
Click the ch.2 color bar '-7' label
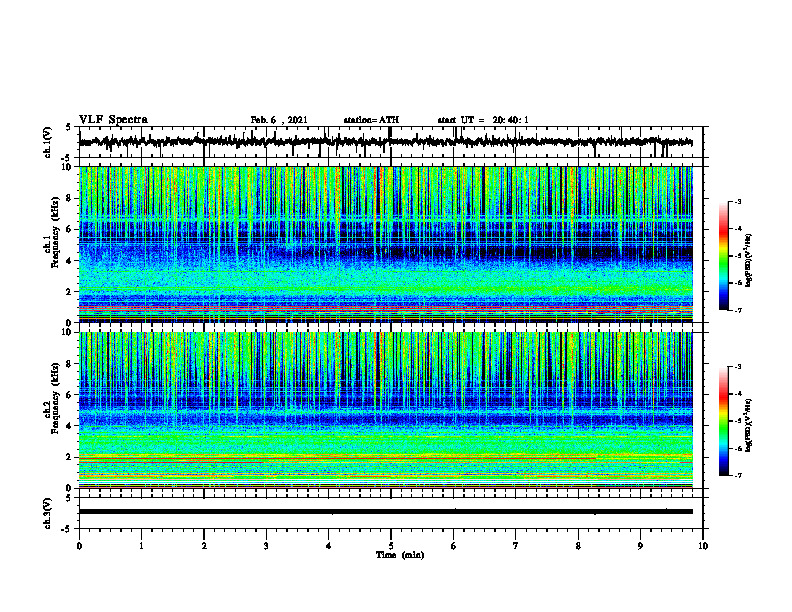[738, 476]
